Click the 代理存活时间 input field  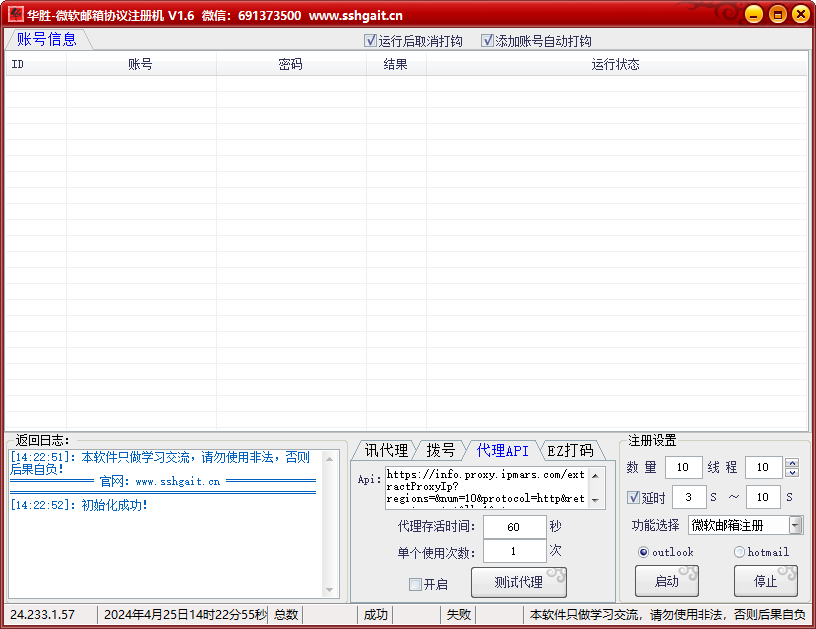point(514,527)
